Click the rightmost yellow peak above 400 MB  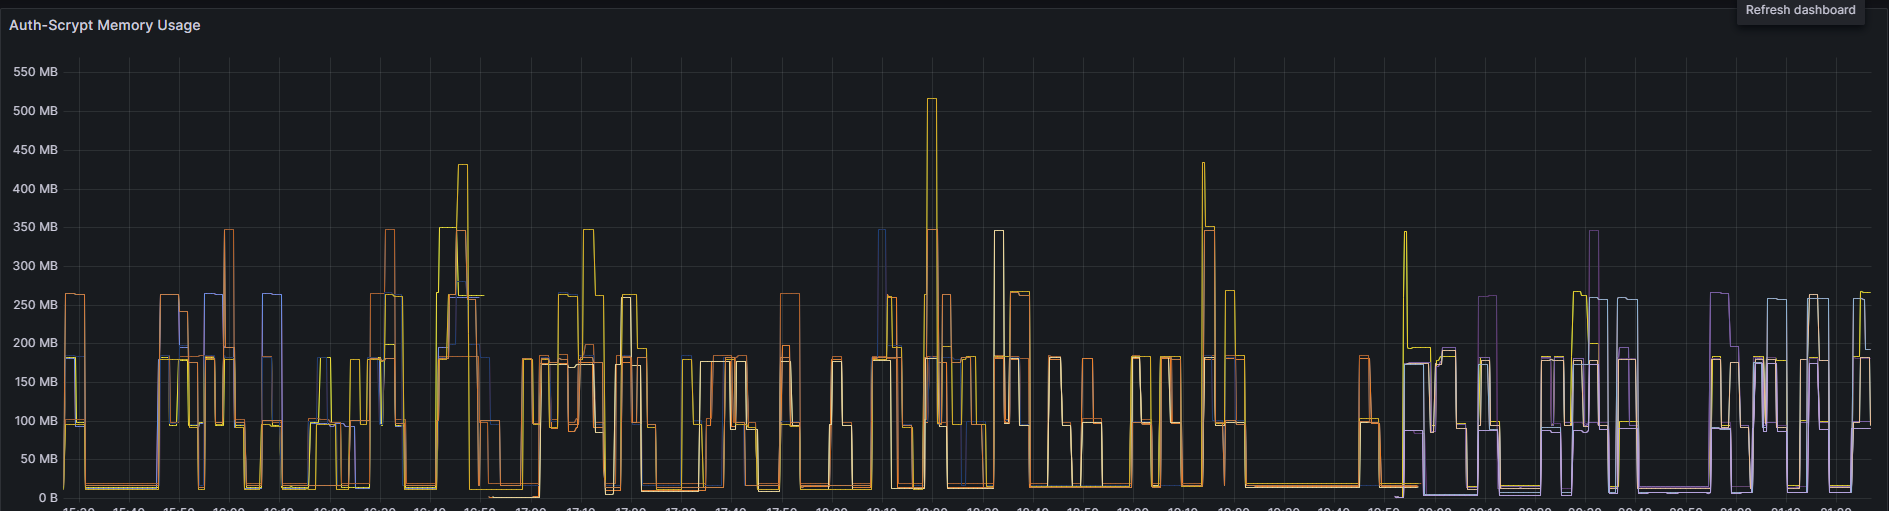1203,164
